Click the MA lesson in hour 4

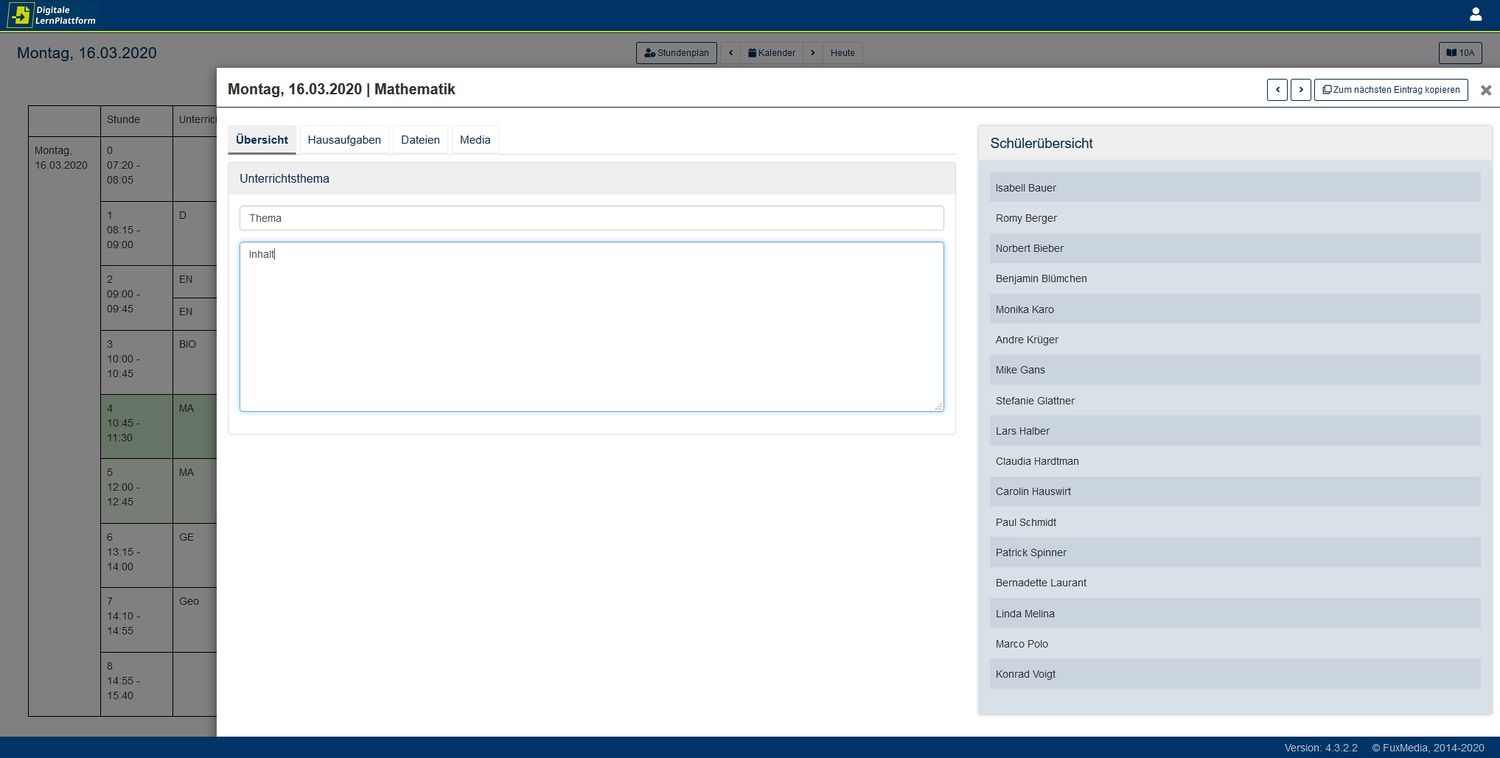[195, 426]
